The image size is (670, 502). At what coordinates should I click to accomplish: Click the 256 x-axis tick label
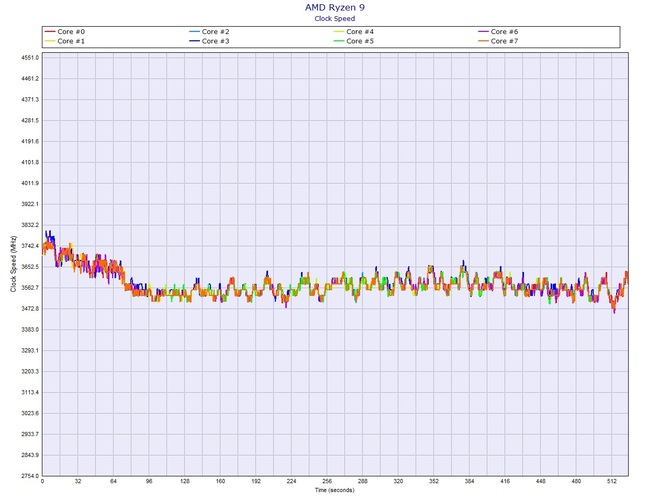[327, 481]
